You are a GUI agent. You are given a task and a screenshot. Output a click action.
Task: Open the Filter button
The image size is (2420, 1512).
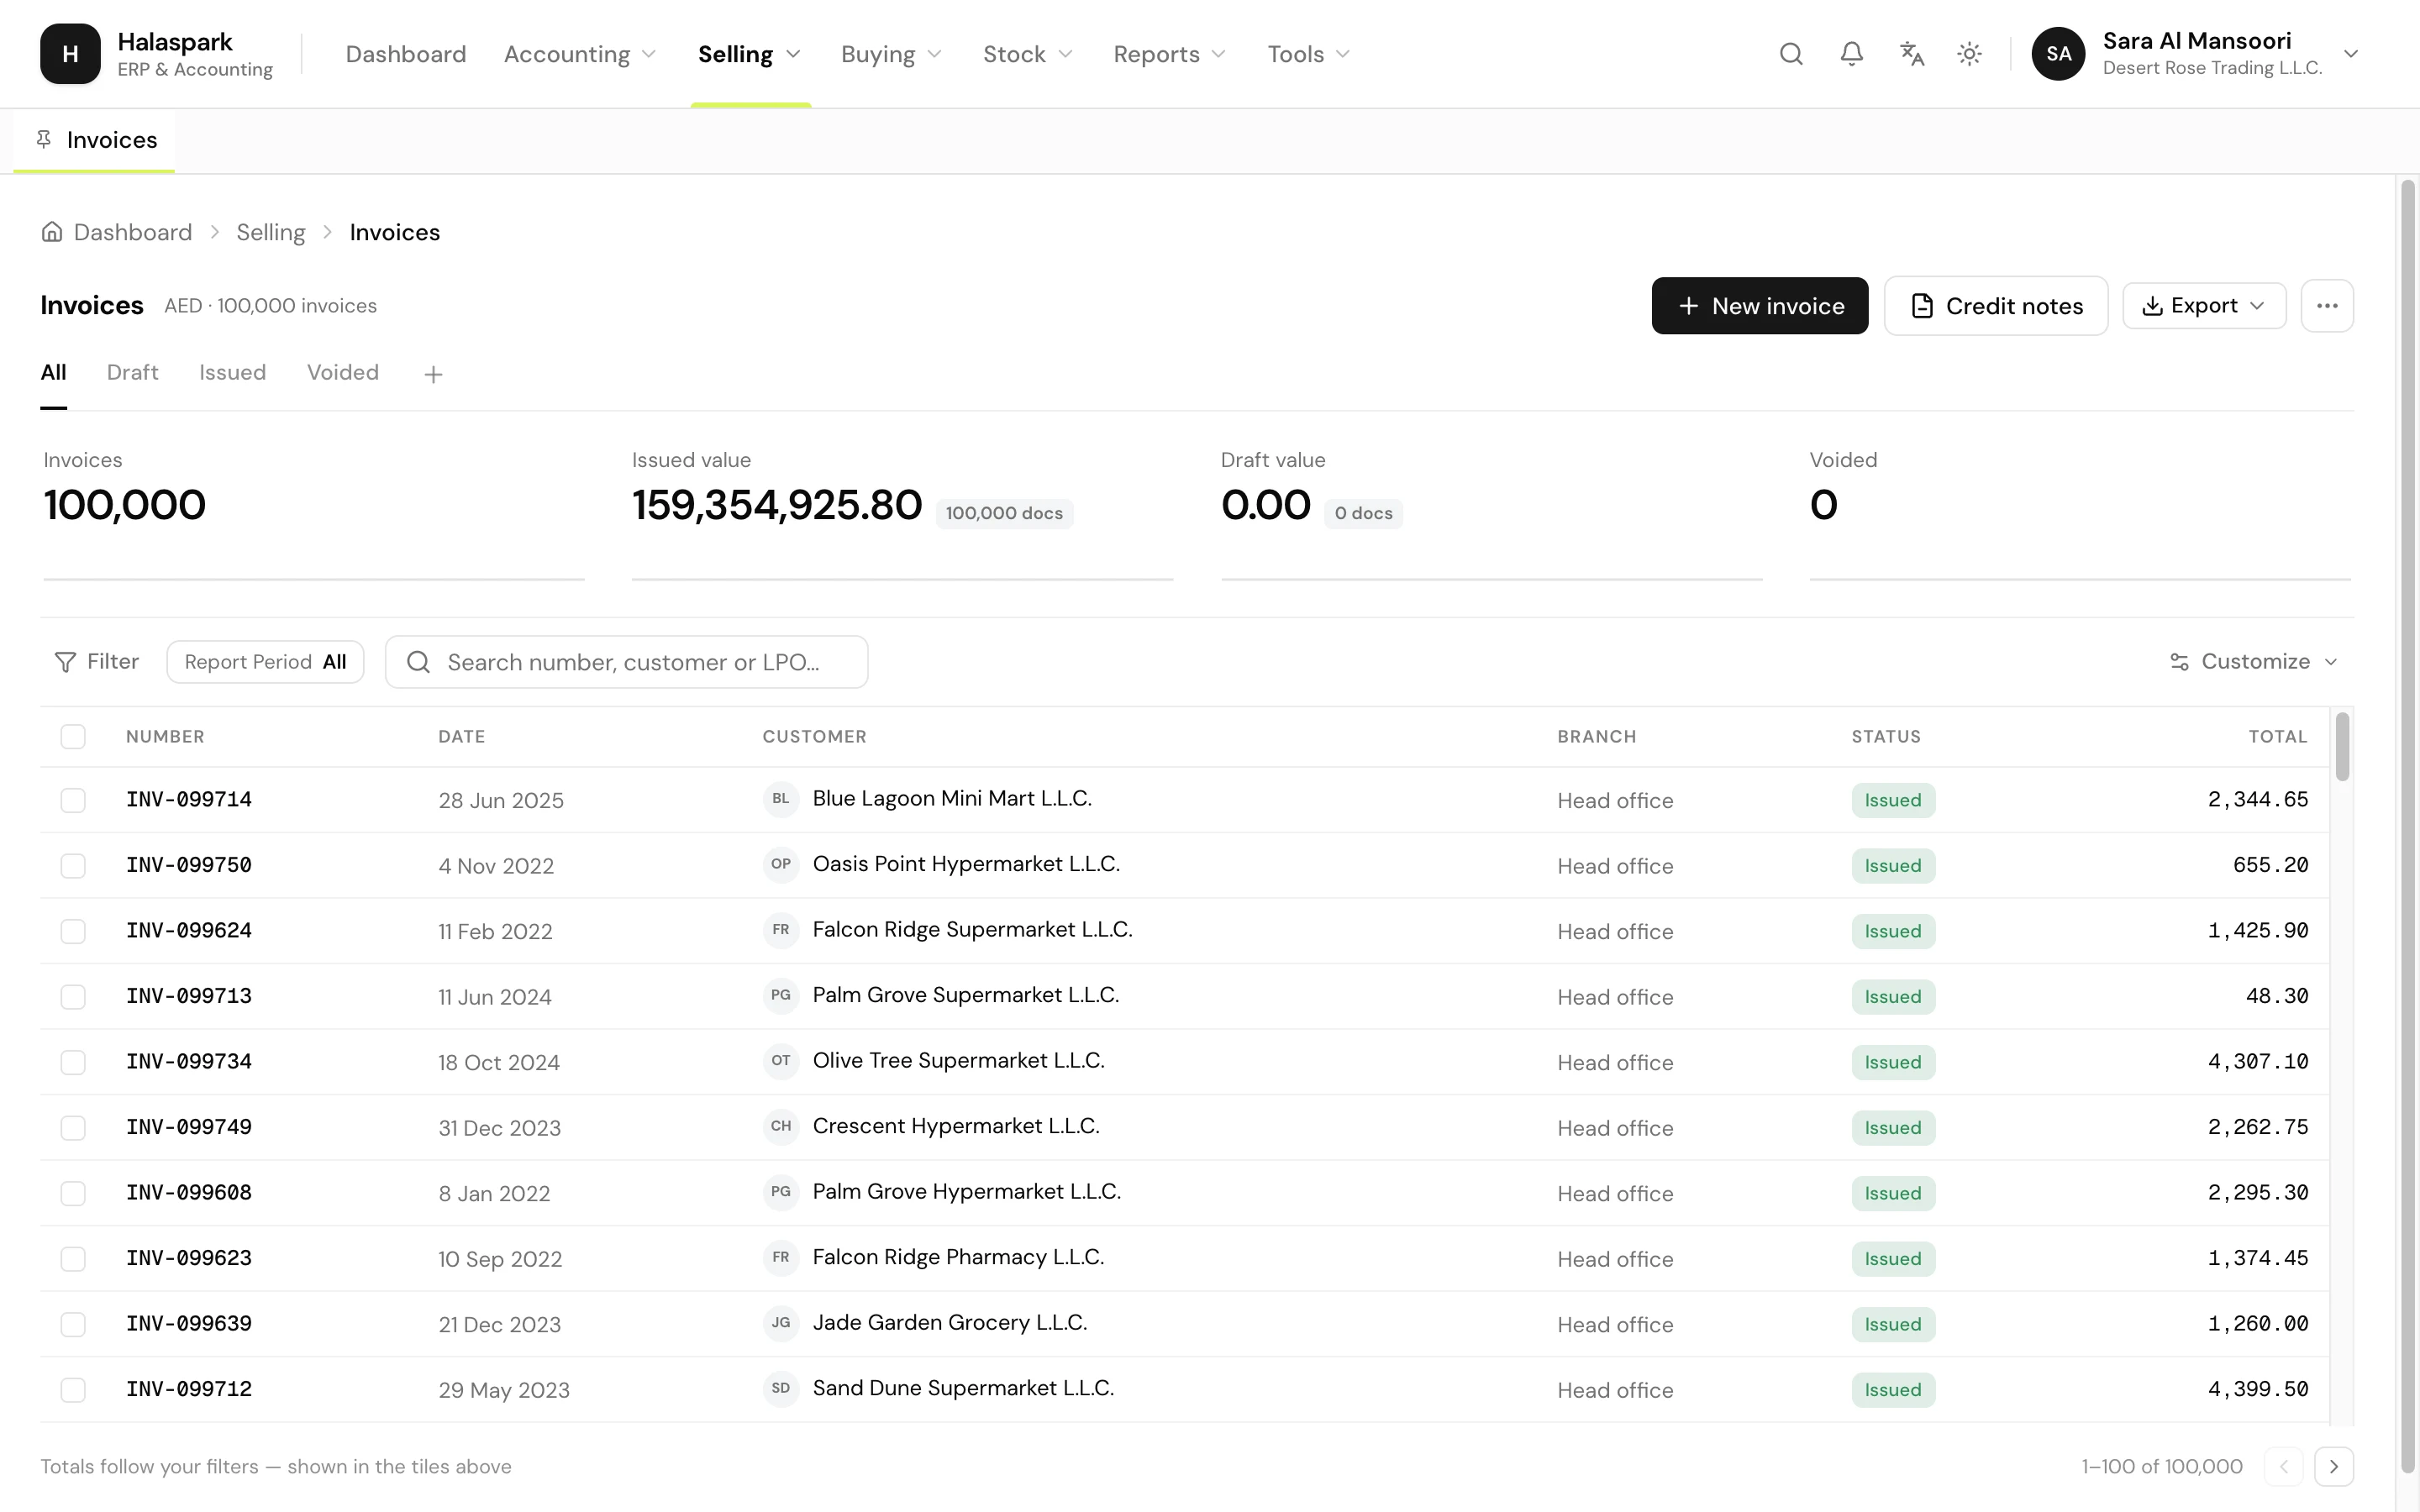click(x=96, y=662)
